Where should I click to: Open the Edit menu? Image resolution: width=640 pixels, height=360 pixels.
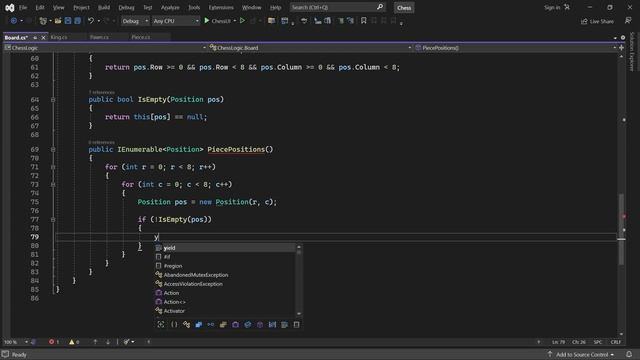[x=40, y=7]
